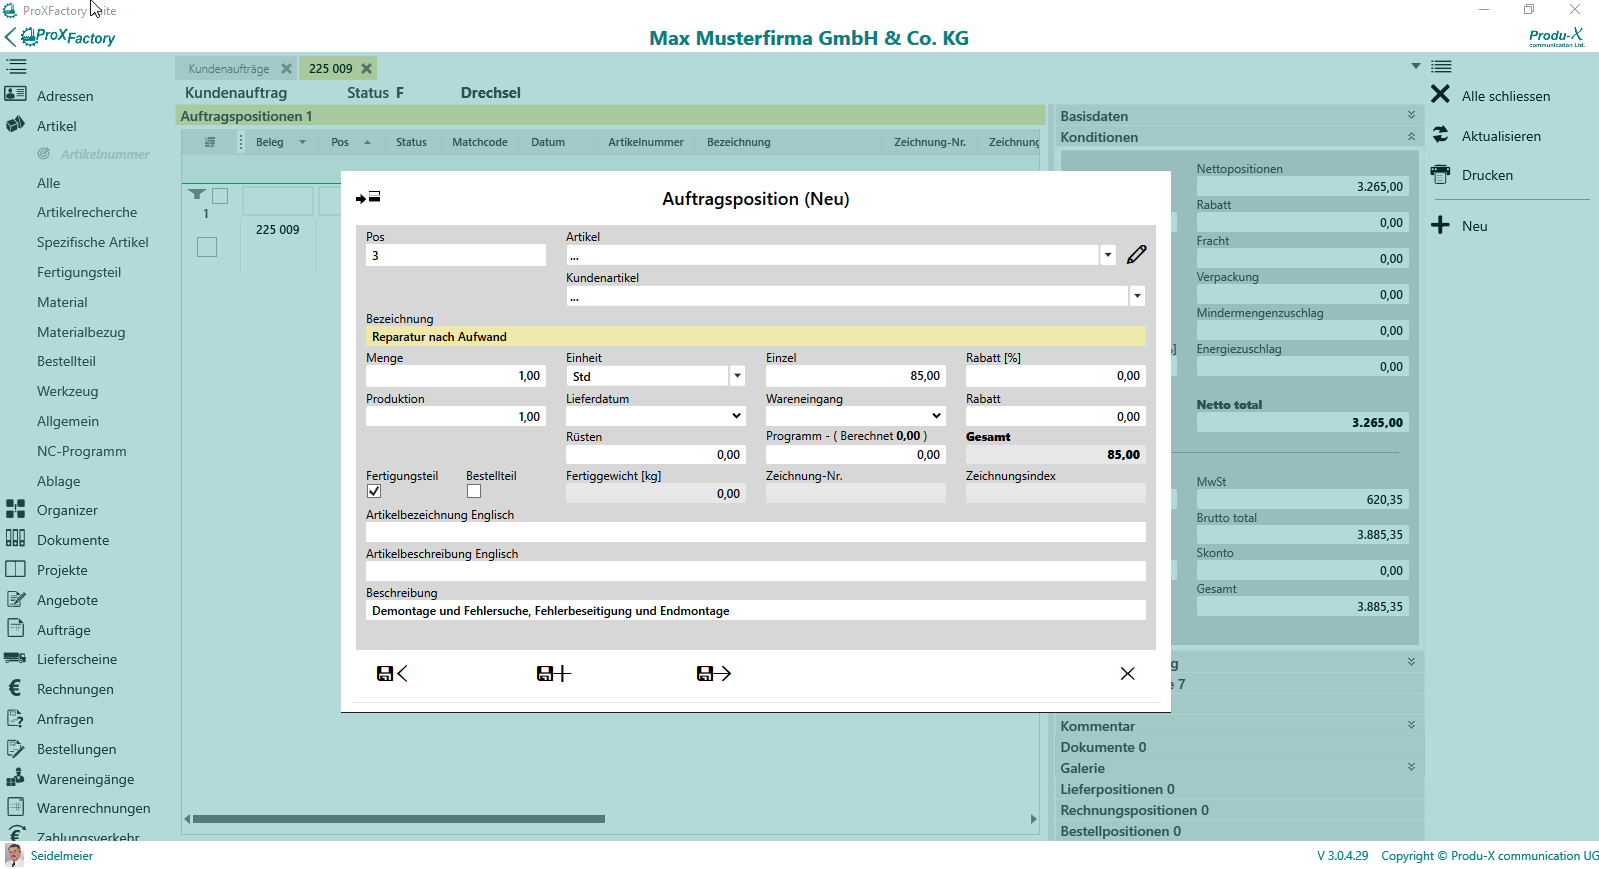Collapse the Konditionen section

coord(1411,137)
